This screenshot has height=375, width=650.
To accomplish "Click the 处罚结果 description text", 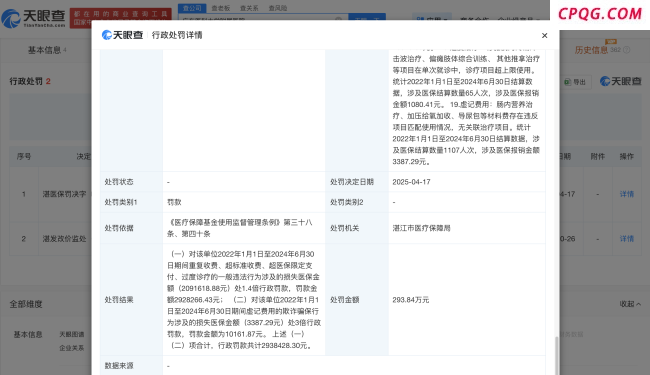I will pyautogui.click(x=244, y=300).
